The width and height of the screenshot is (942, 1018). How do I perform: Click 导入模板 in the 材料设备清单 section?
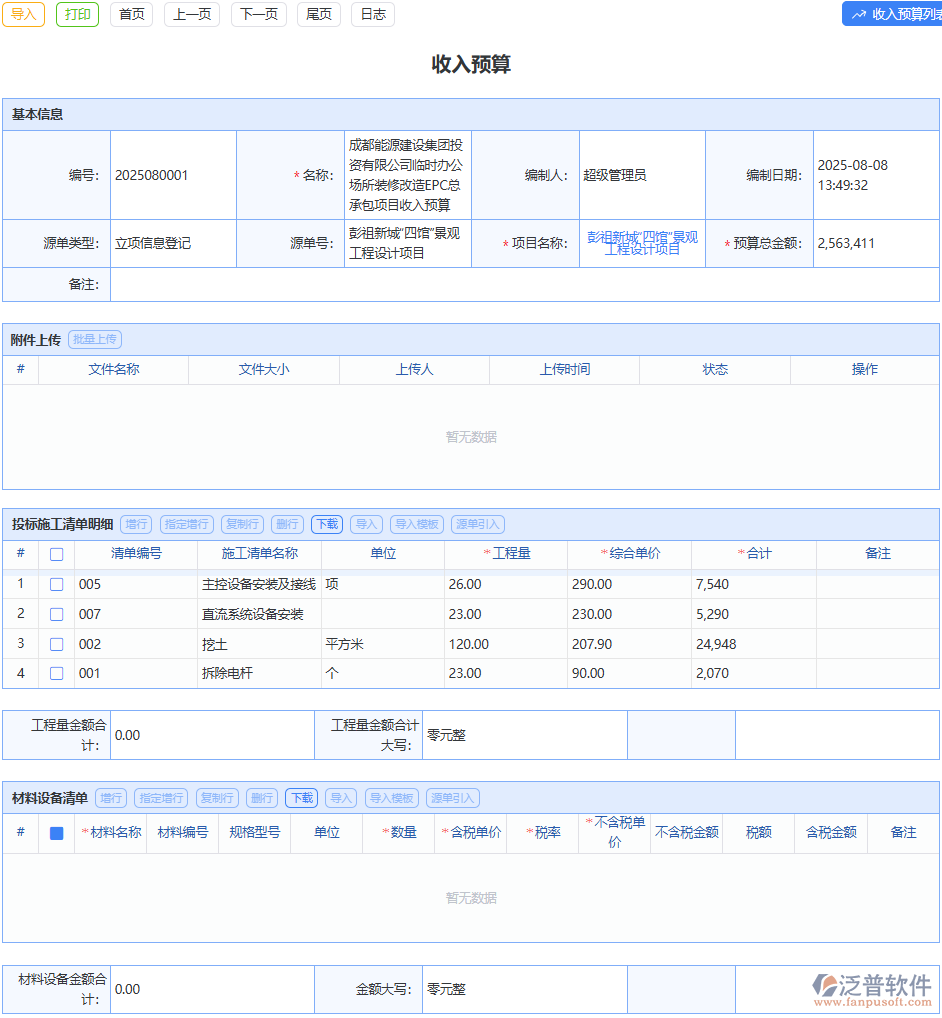tap(391, 797)
